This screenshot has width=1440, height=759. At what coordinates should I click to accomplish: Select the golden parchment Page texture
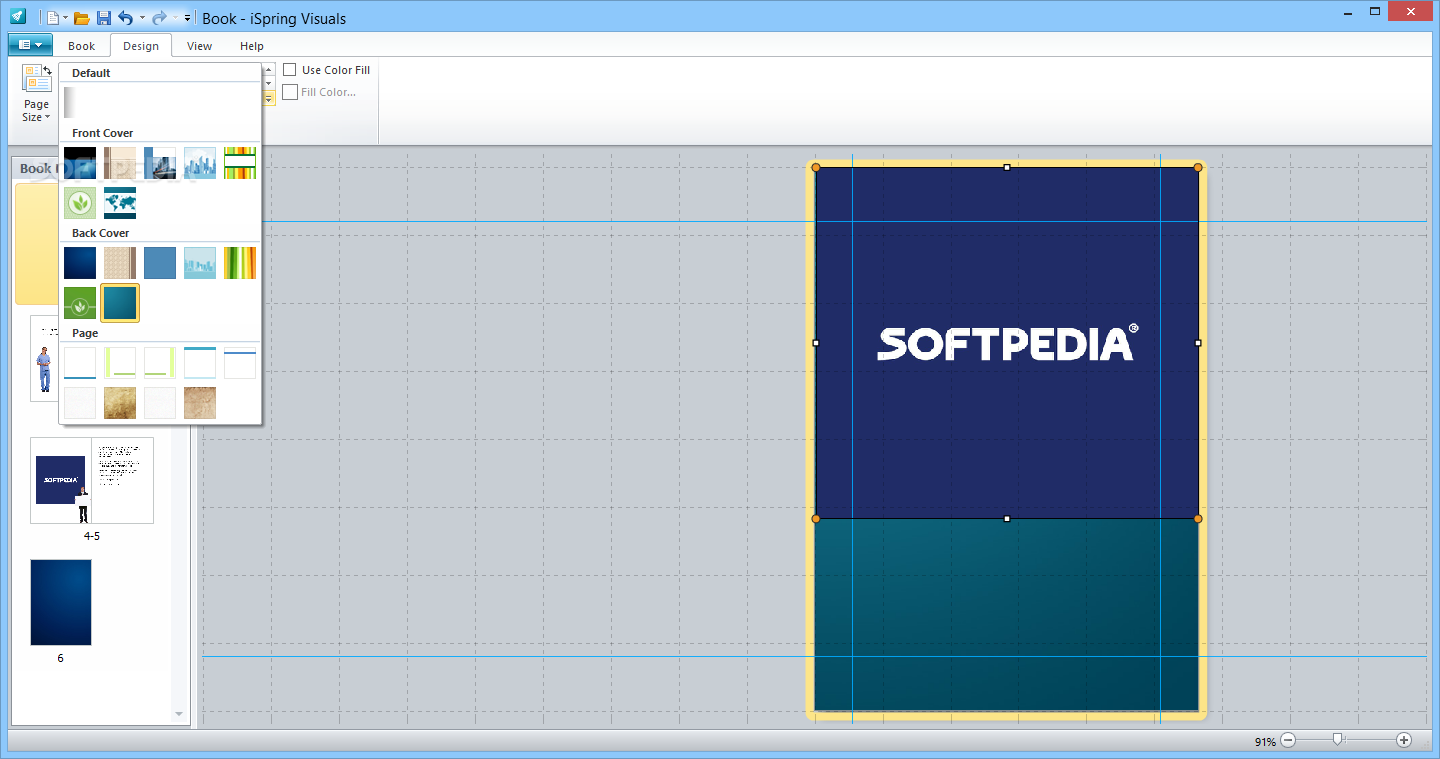point(120,403)
